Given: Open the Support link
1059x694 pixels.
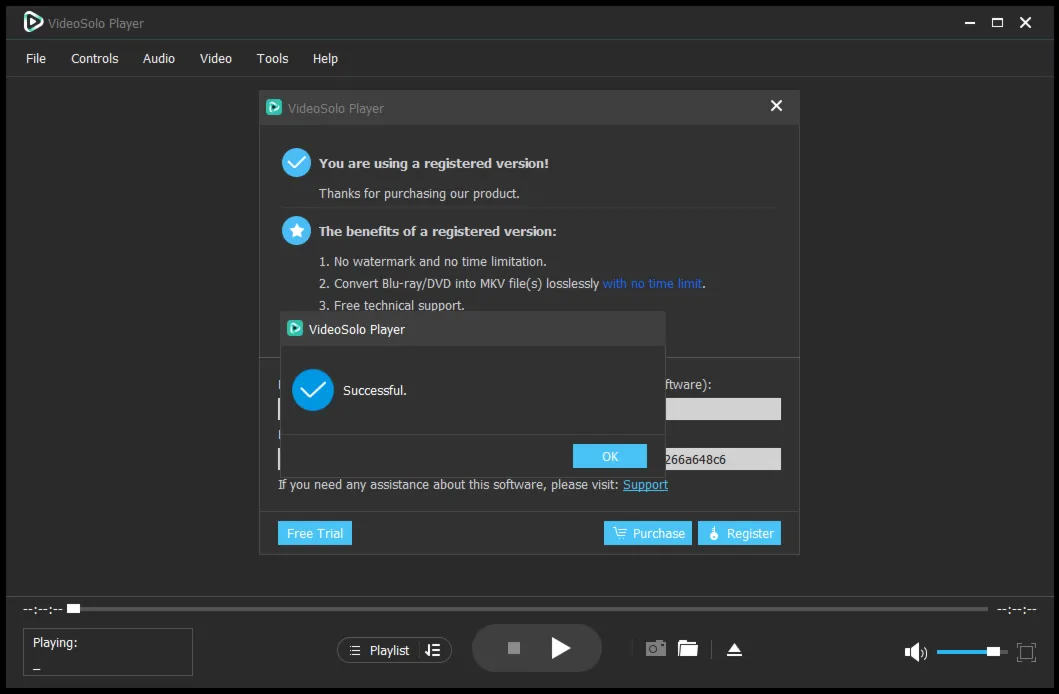Looking at the screenshot, I should pos(645,485).
